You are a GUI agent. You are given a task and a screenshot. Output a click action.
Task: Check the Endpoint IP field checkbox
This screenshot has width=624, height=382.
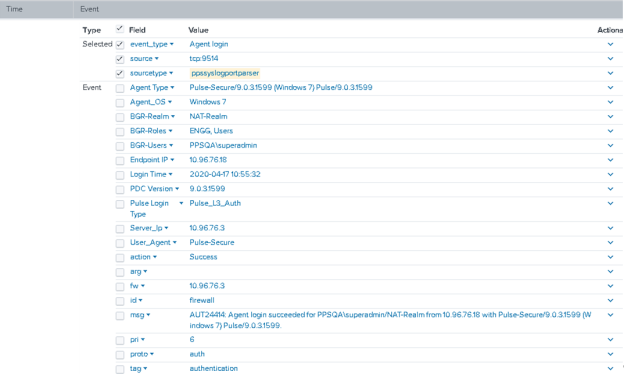click(120, 161)
